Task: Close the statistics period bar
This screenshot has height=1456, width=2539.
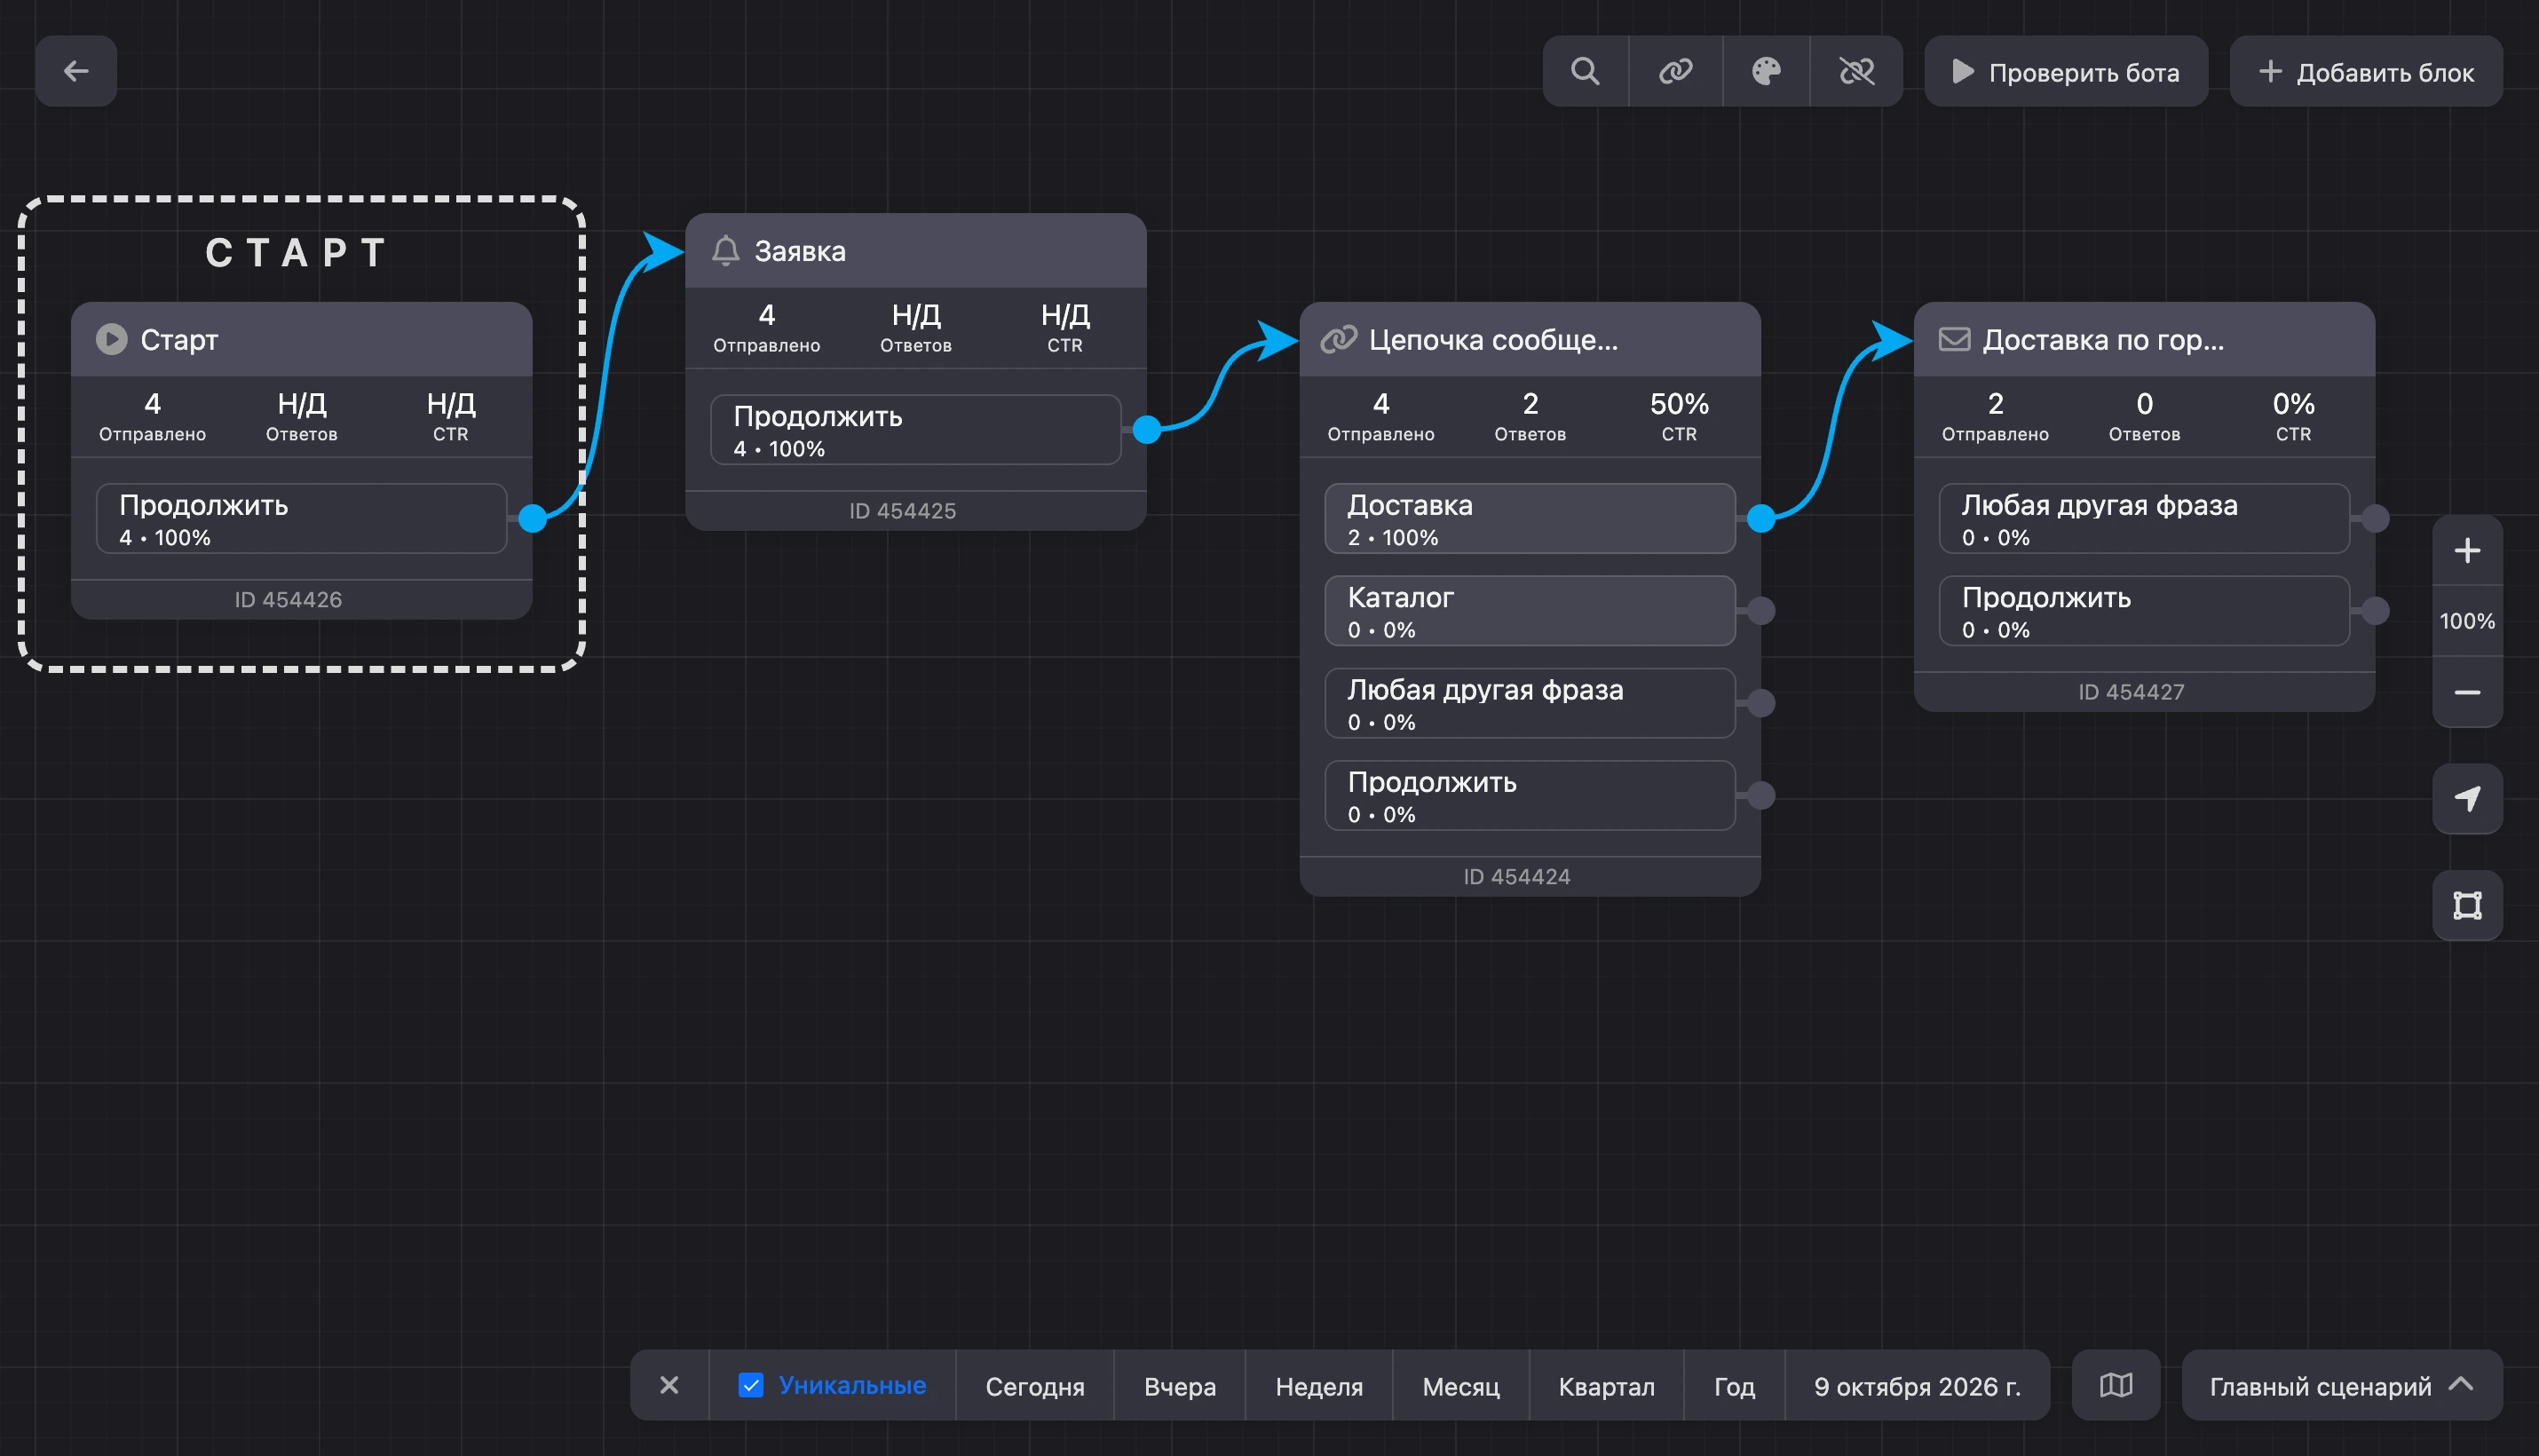Action: point(669,1385)
